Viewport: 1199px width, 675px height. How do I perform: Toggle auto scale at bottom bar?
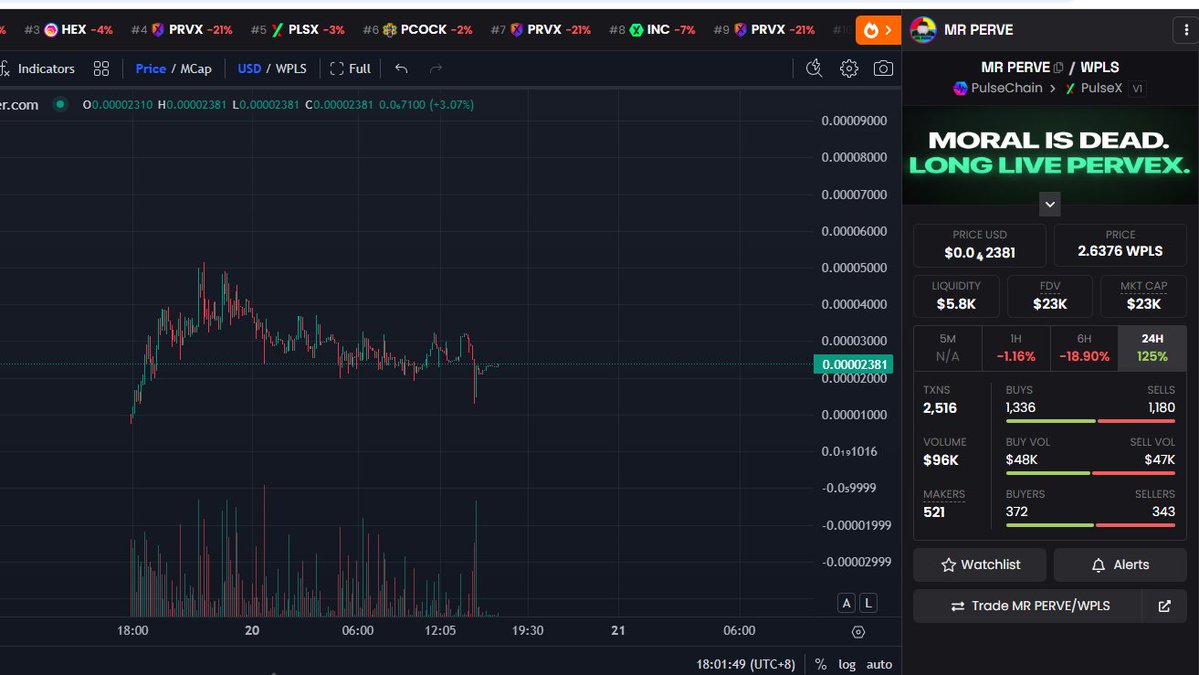(879, 664)
